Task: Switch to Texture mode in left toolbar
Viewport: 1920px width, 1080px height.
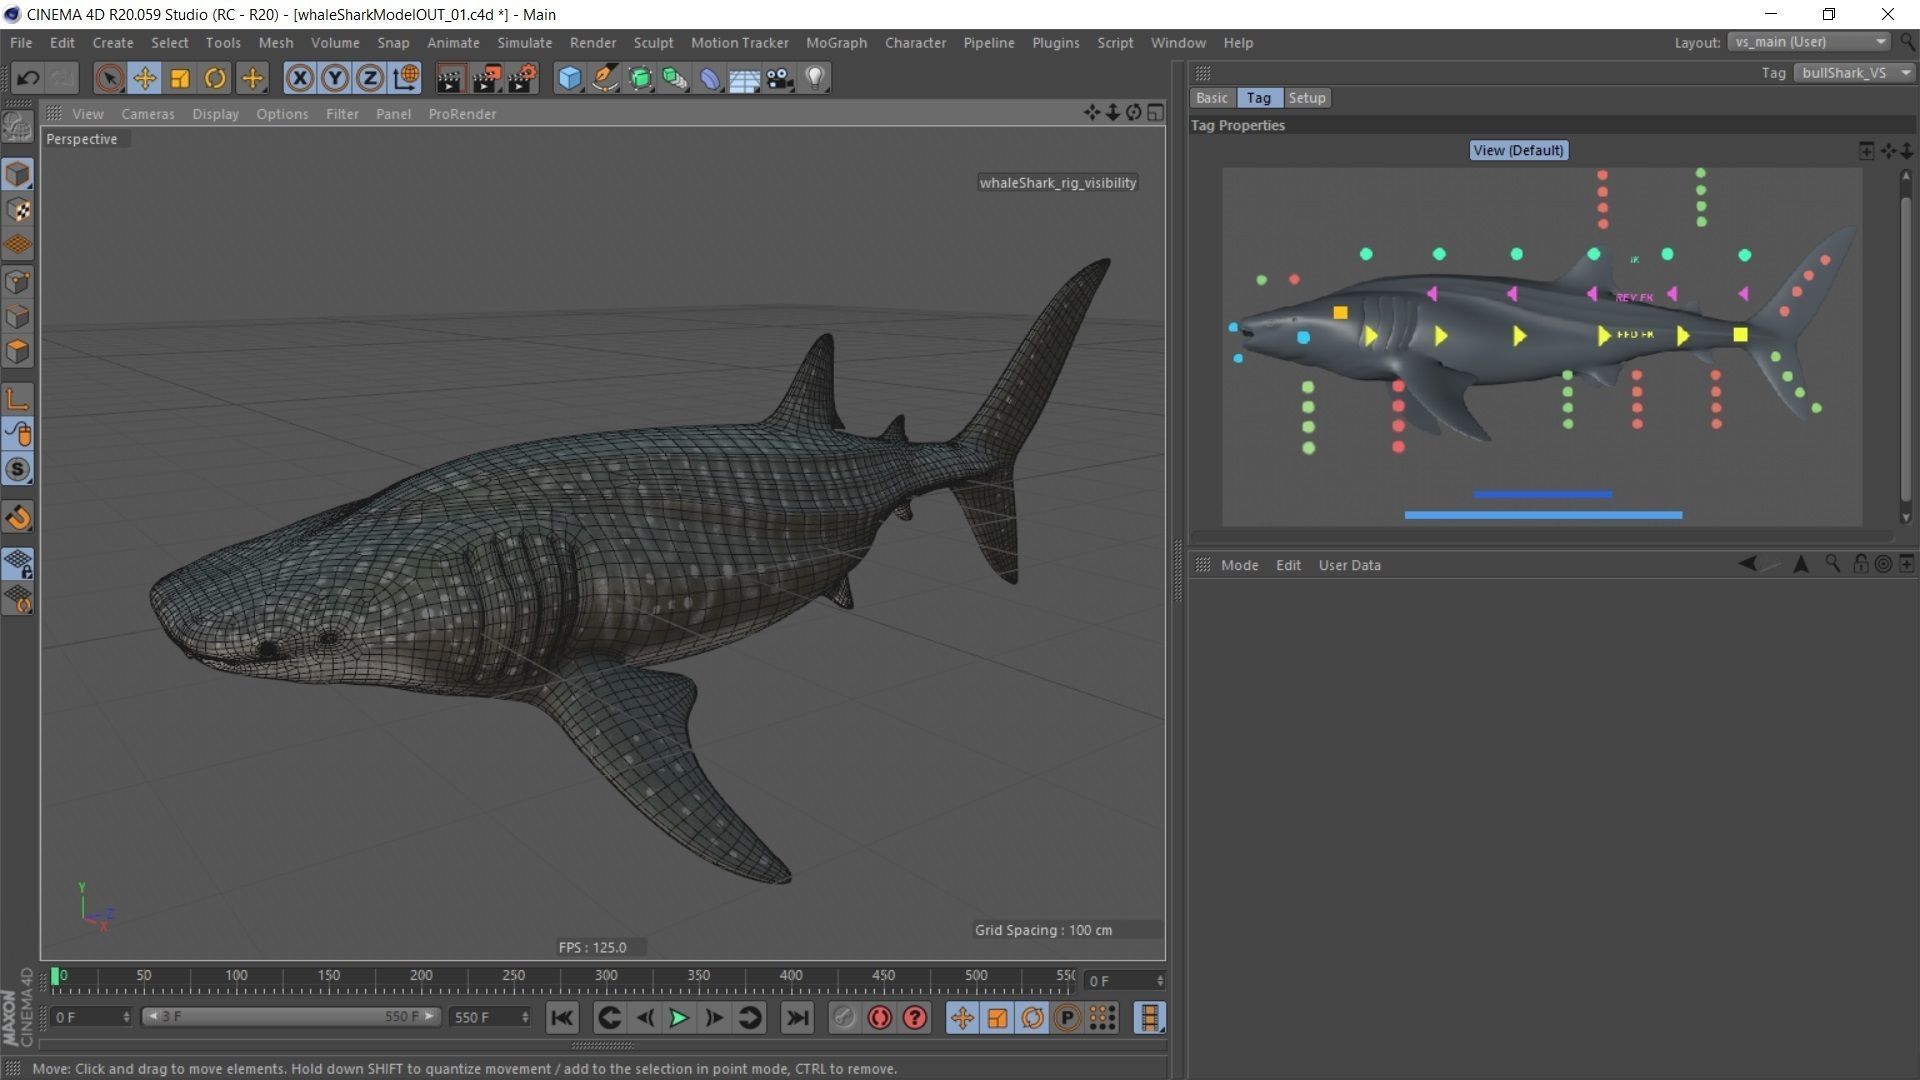Action: click(x=17, y=210)
